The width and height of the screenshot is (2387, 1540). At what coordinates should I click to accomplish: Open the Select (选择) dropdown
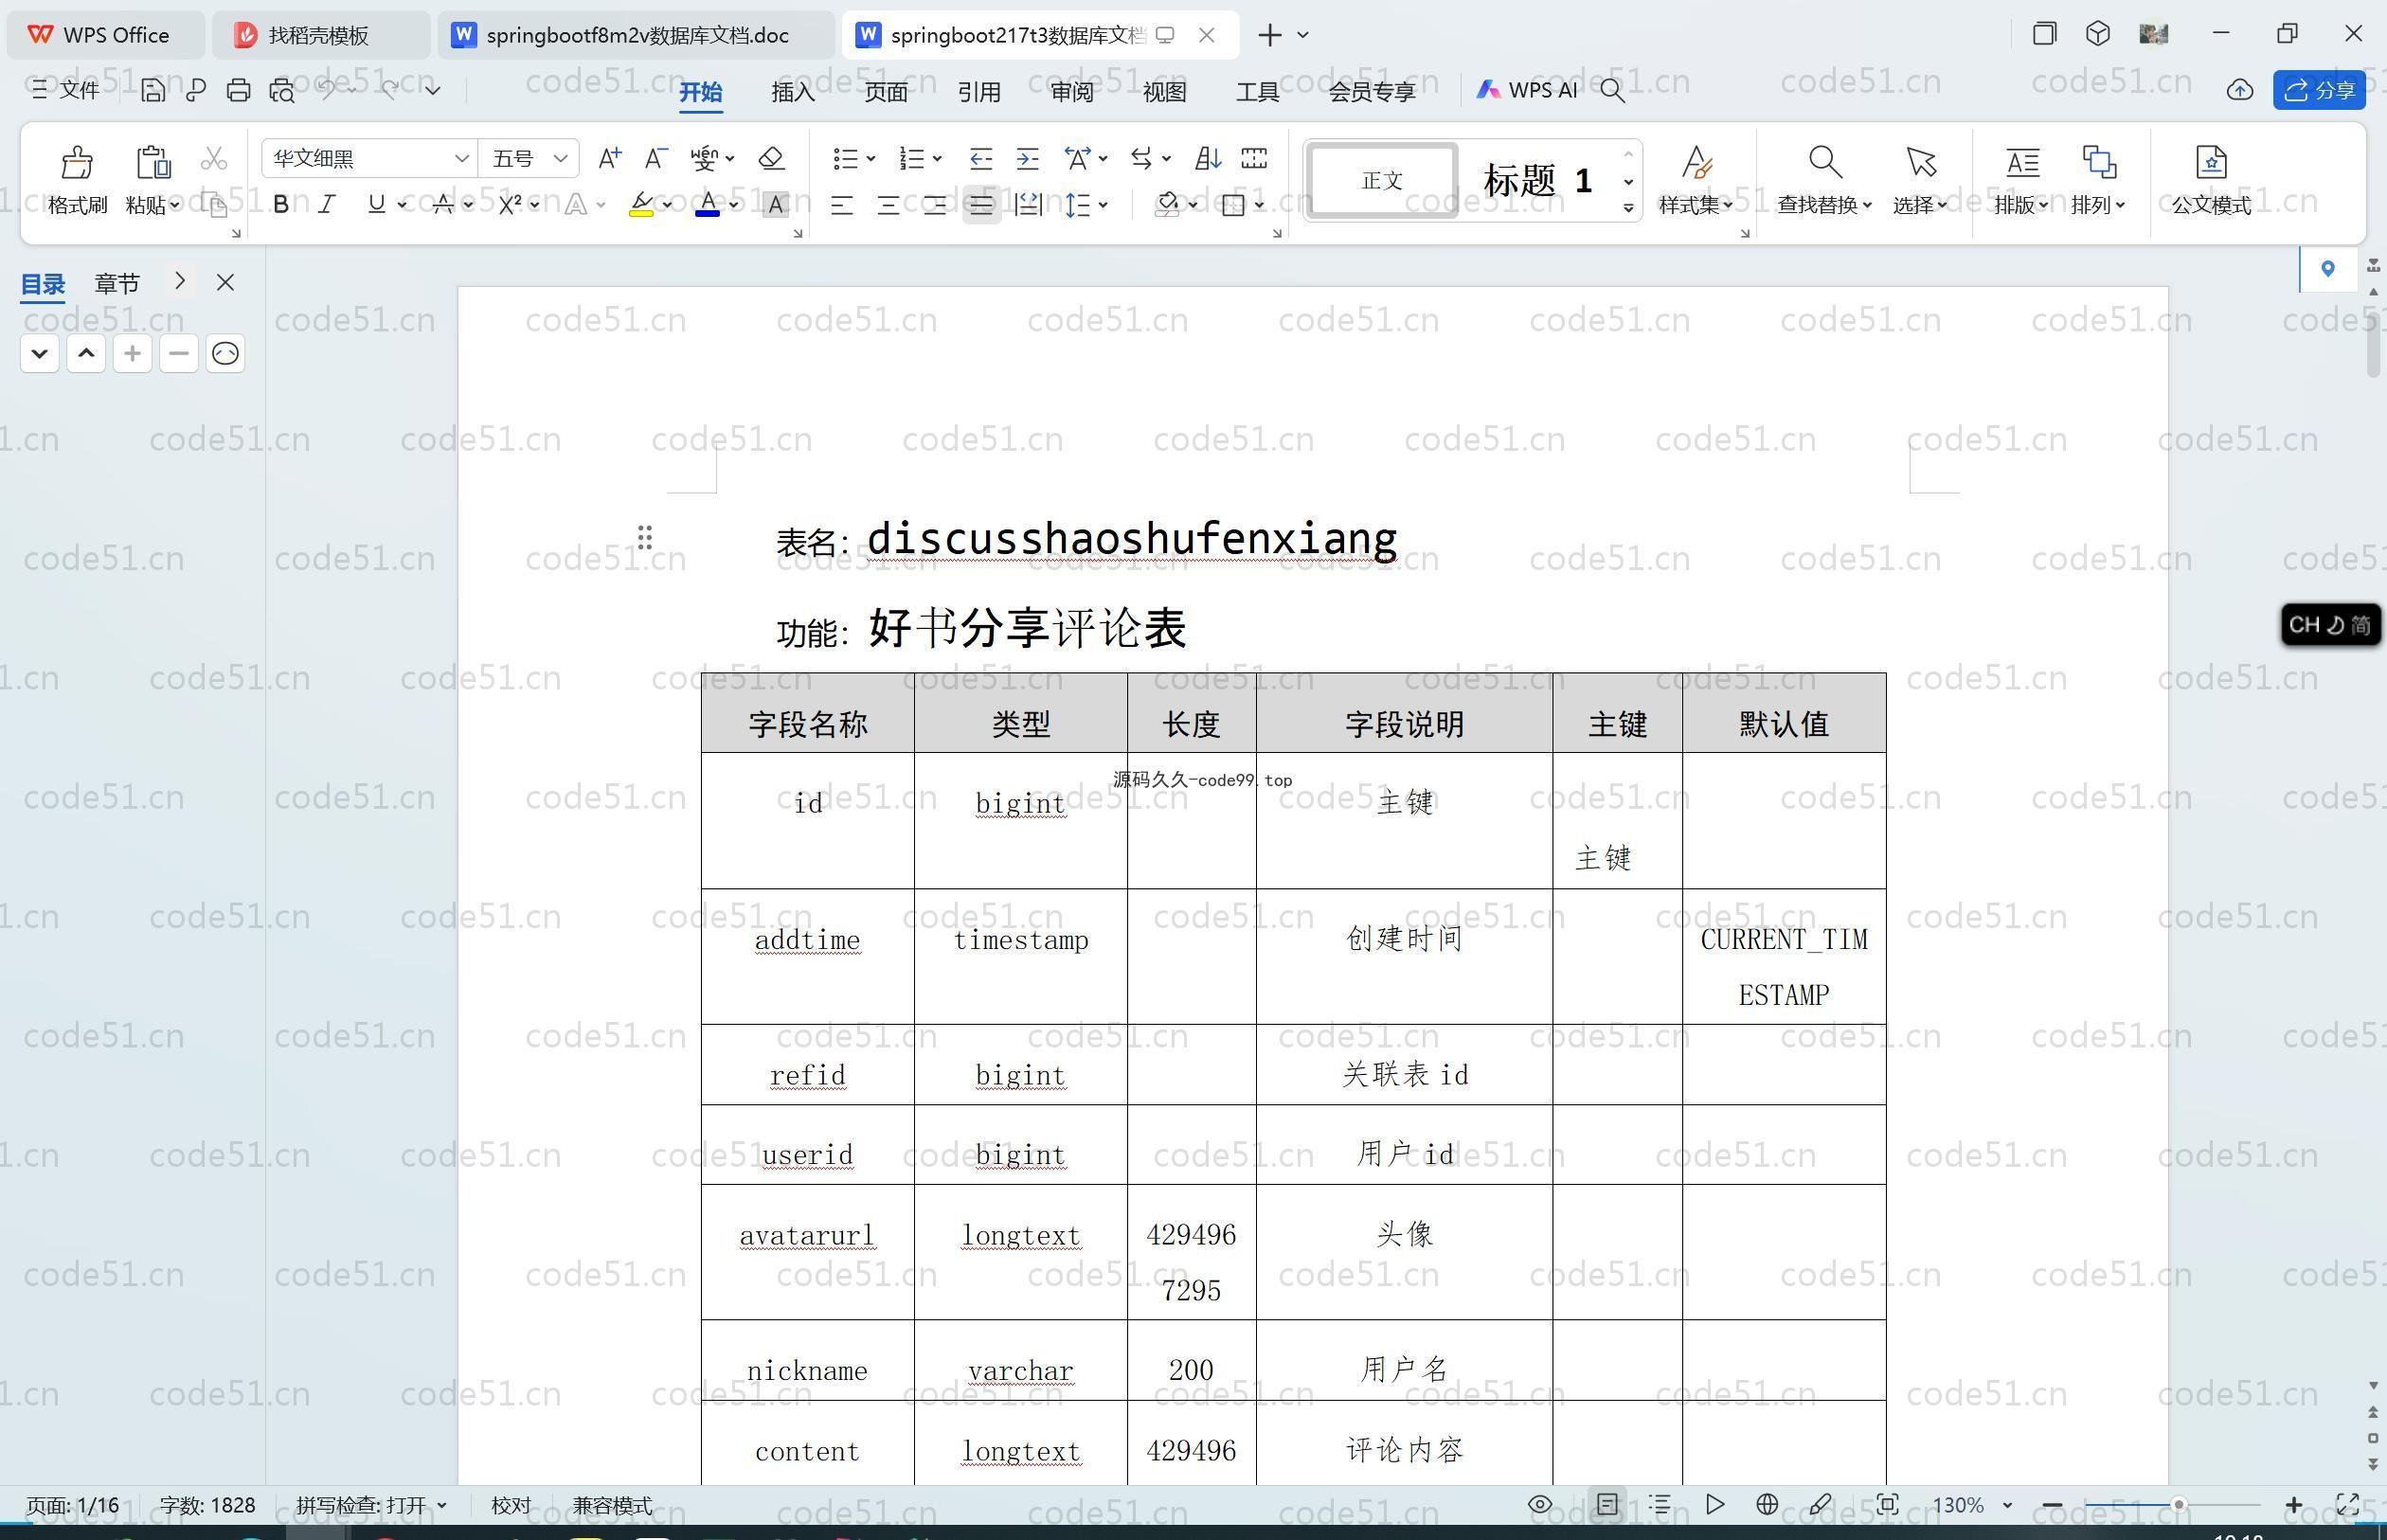click(x=1920, y=205)
